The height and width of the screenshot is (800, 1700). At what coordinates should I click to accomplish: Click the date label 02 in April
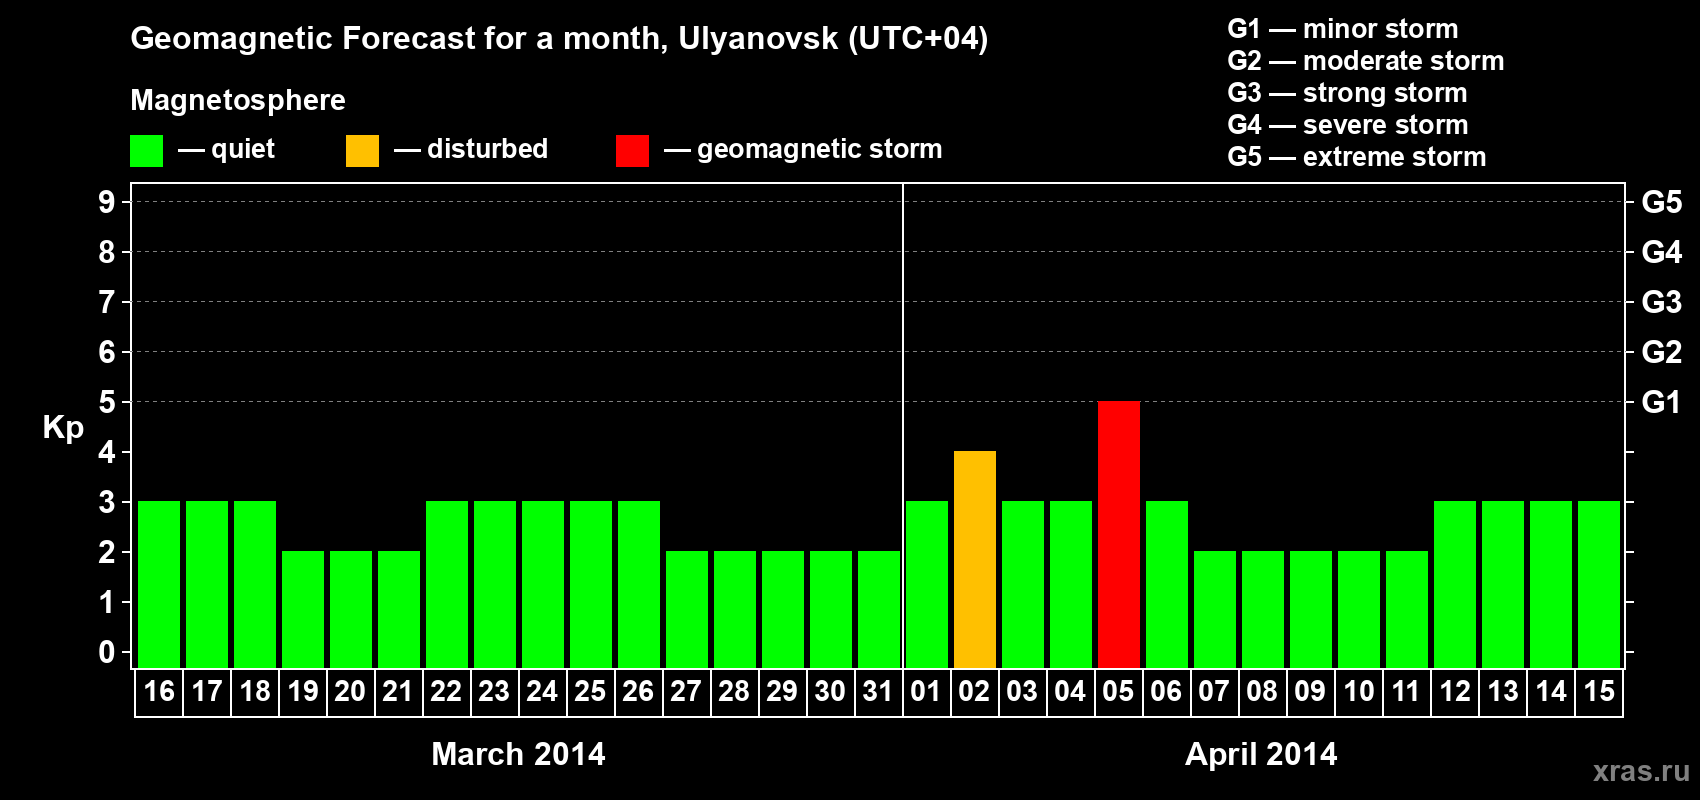click(974, 691)
